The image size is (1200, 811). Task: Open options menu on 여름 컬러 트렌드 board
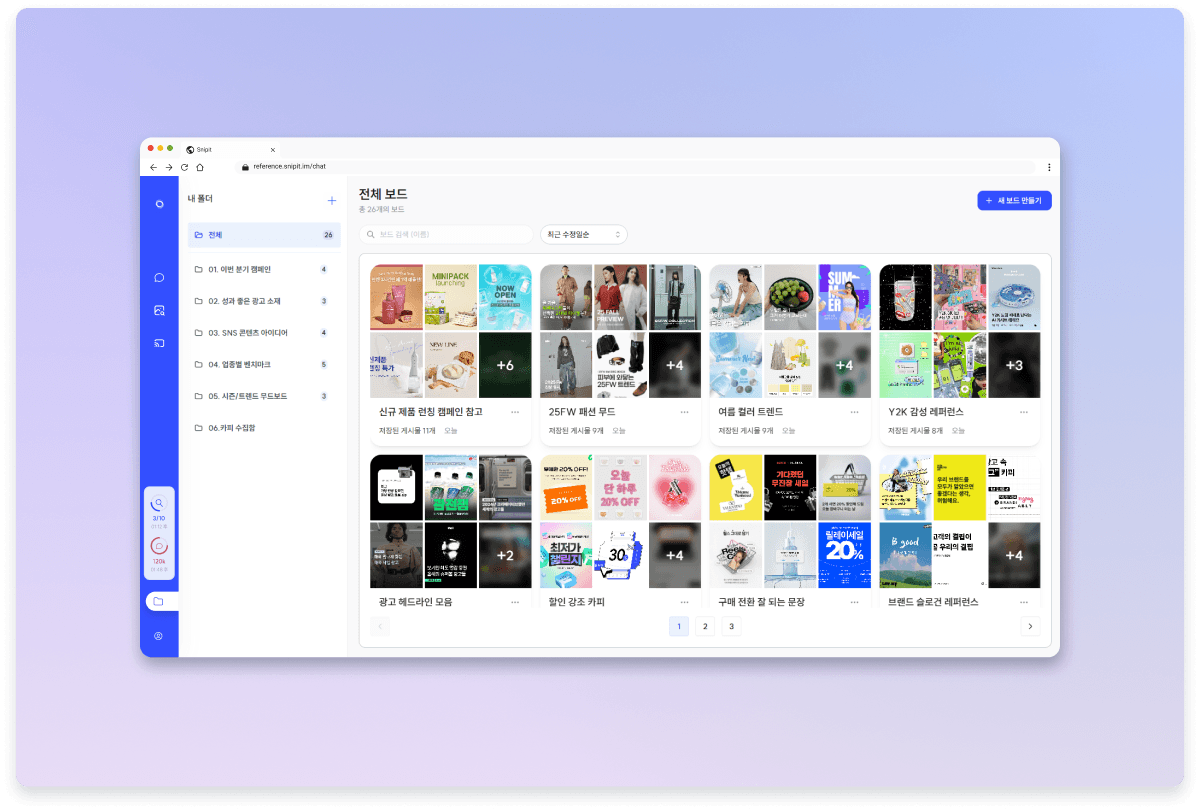pyautogui.click(x=854, y=411)
